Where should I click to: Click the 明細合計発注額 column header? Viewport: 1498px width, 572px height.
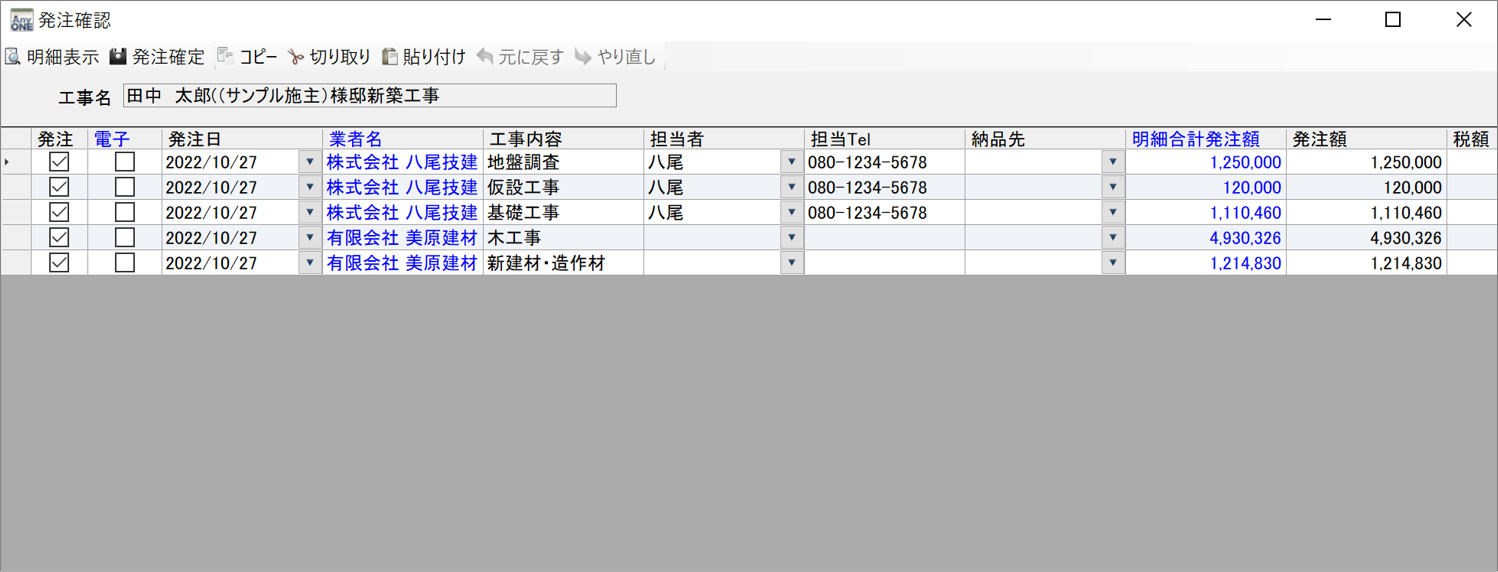coord(1195,139)
